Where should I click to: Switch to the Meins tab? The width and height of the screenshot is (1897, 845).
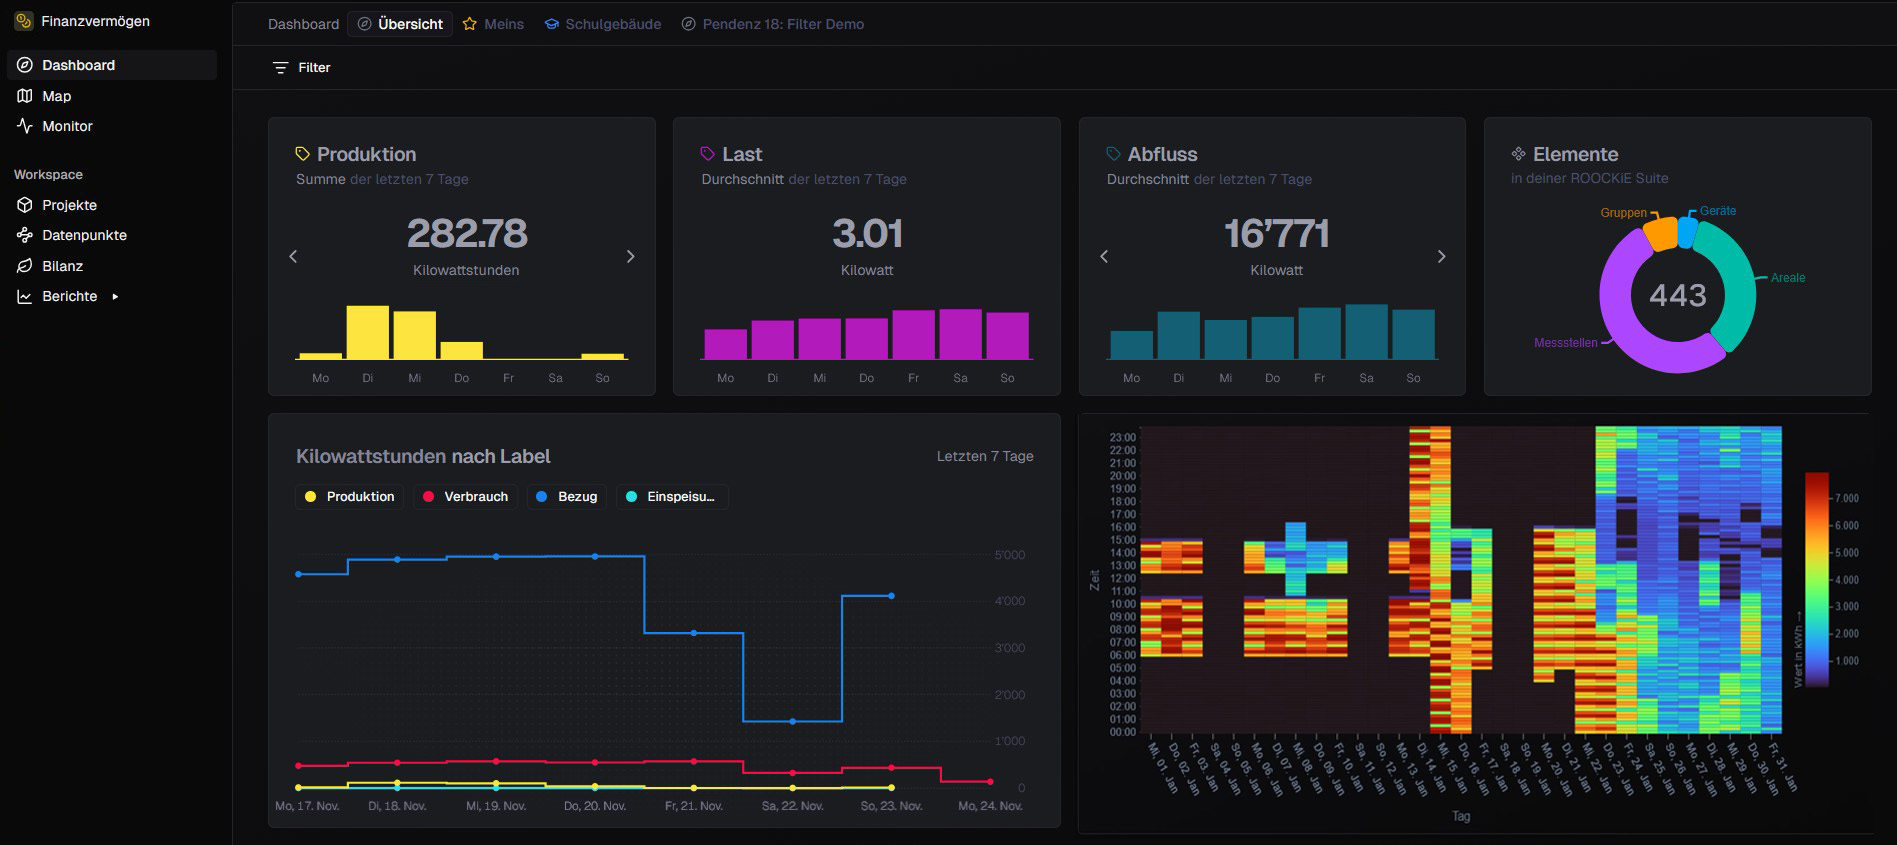493,24
